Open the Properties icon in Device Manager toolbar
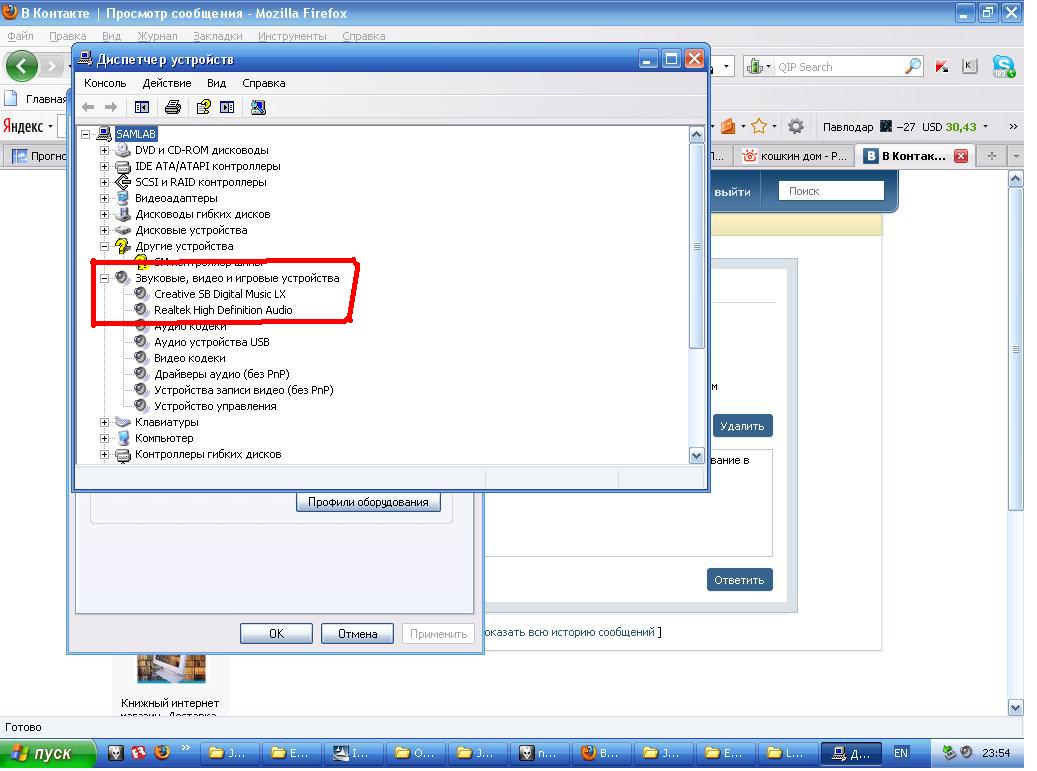The image size is (1037, 771). tap(204, 107)
